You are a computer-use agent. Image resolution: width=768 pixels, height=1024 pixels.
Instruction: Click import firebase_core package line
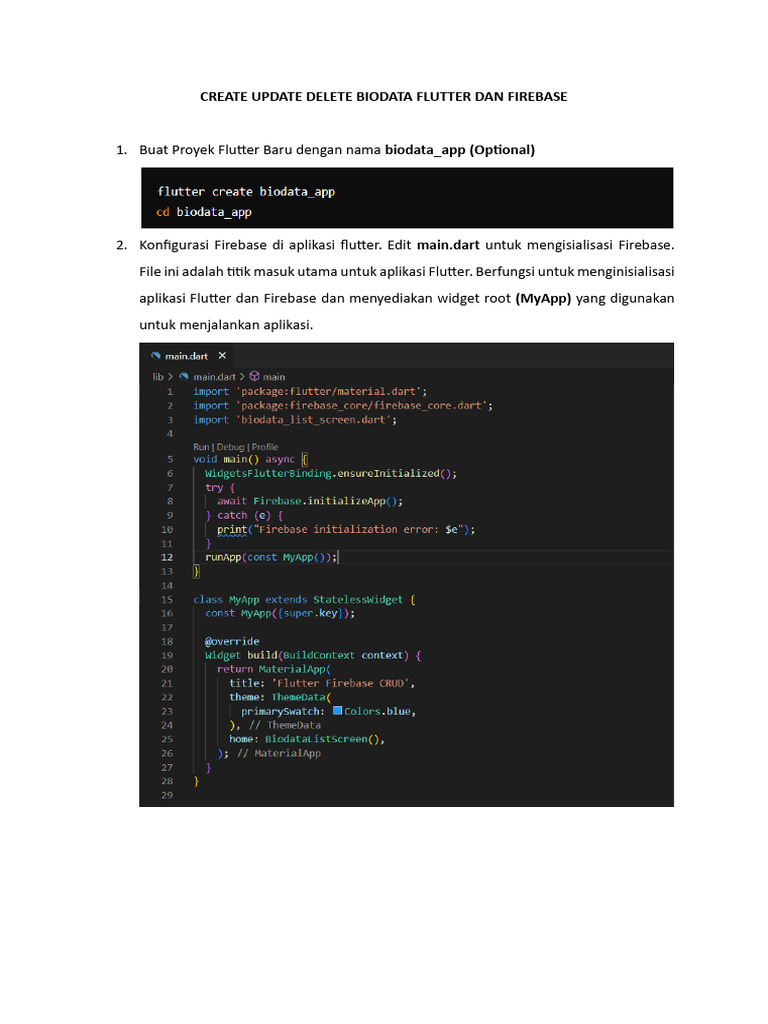pos(343,405)
